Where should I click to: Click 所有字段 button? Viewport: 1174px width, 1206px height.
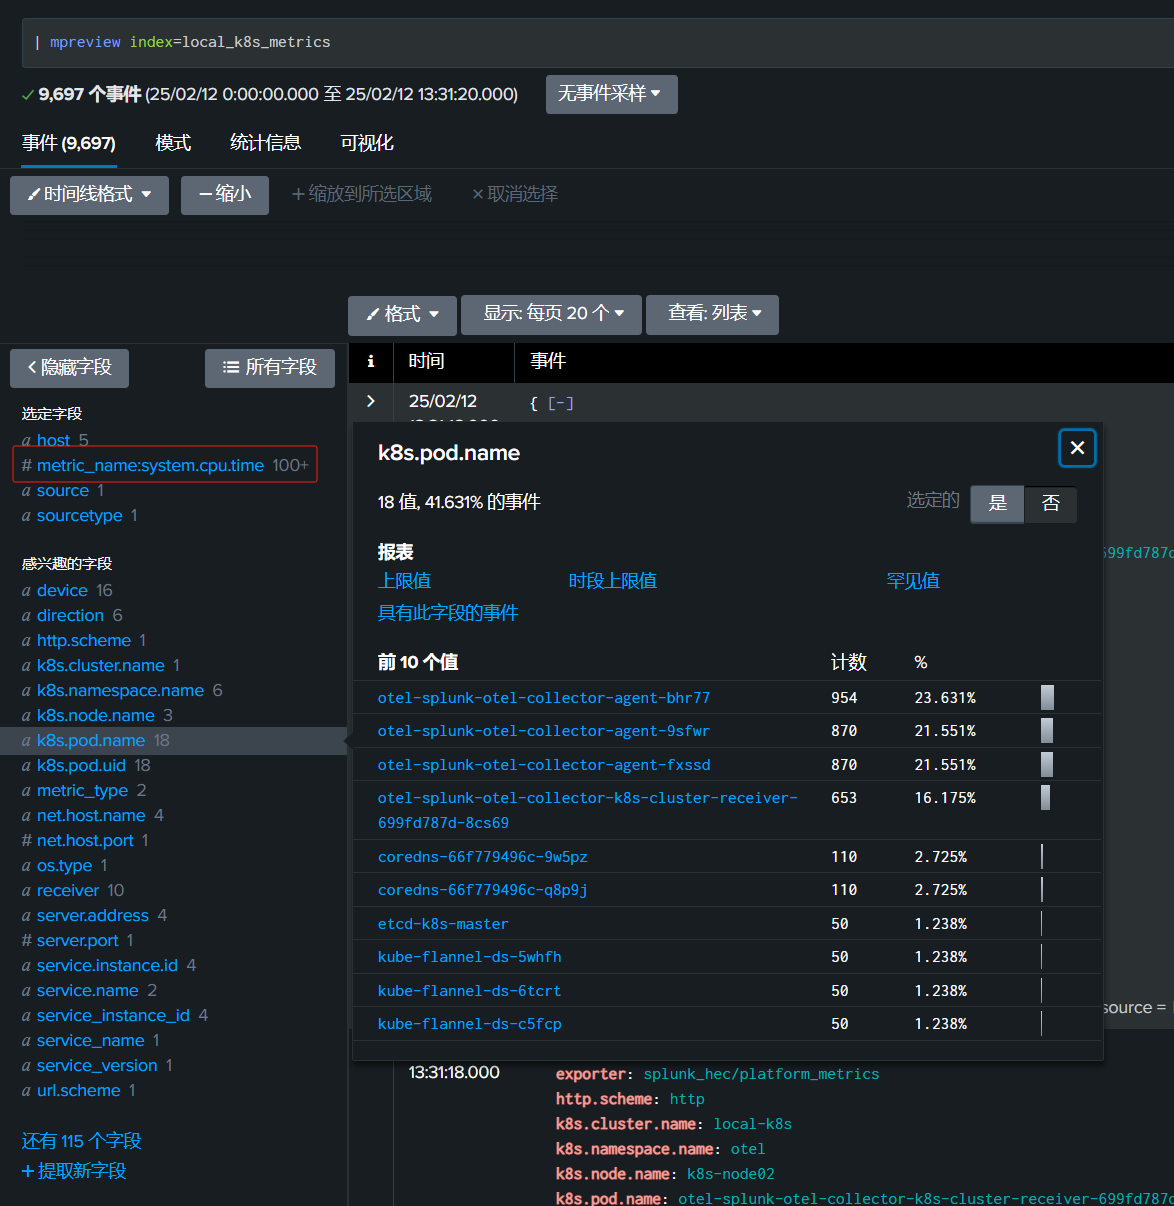[269, 368]
